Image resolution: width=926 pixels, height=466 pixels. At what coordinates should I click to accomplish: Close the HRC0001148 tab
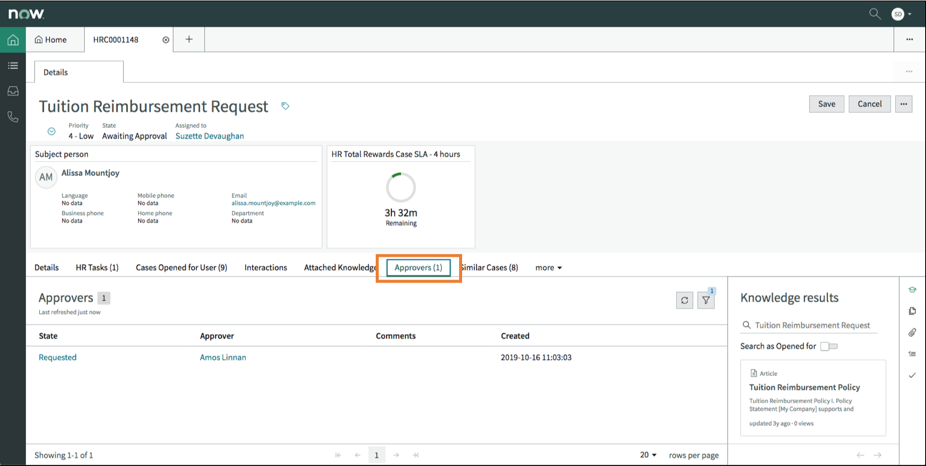point(166,40)
